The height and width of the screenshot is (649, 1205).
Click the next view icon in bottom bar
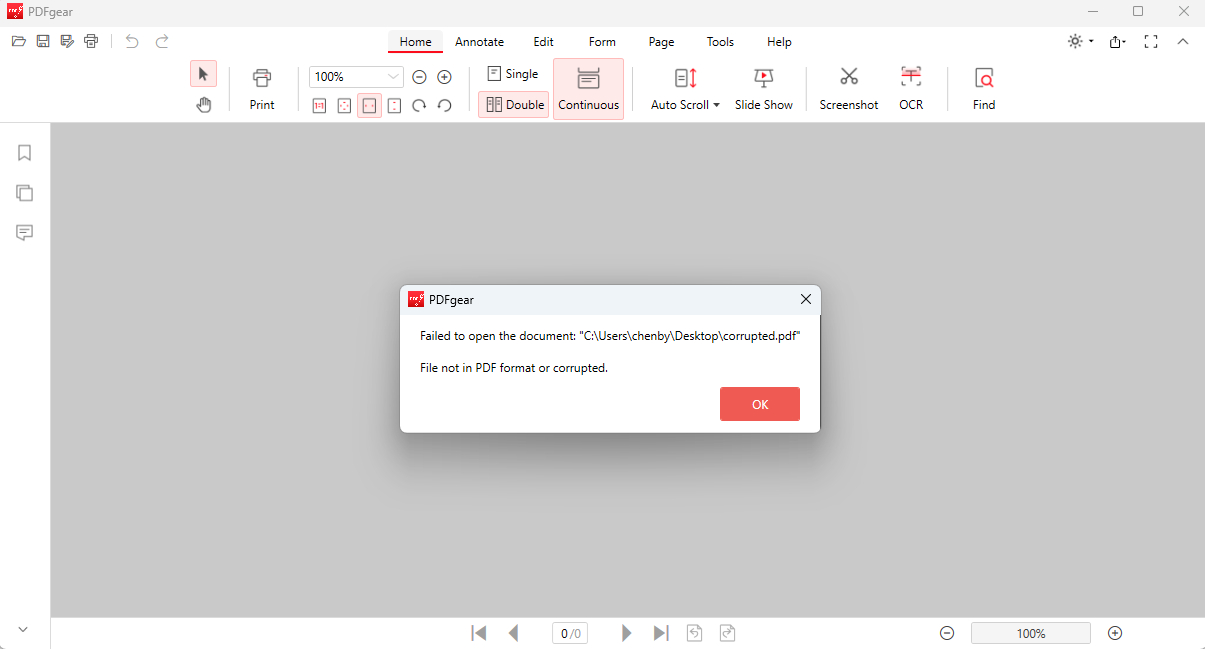click(728, 633)
